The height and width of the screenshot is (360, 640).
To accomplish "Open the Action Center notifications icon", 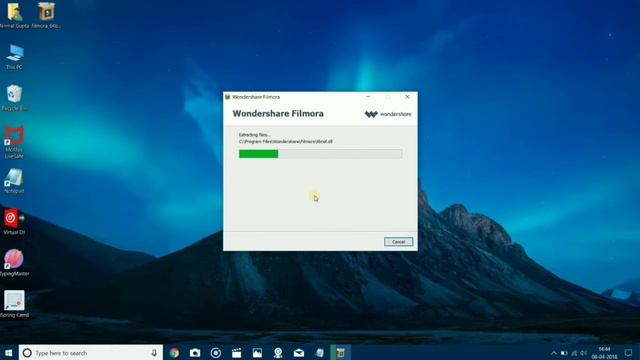I will pyautogui.click(x=629, y=353).
